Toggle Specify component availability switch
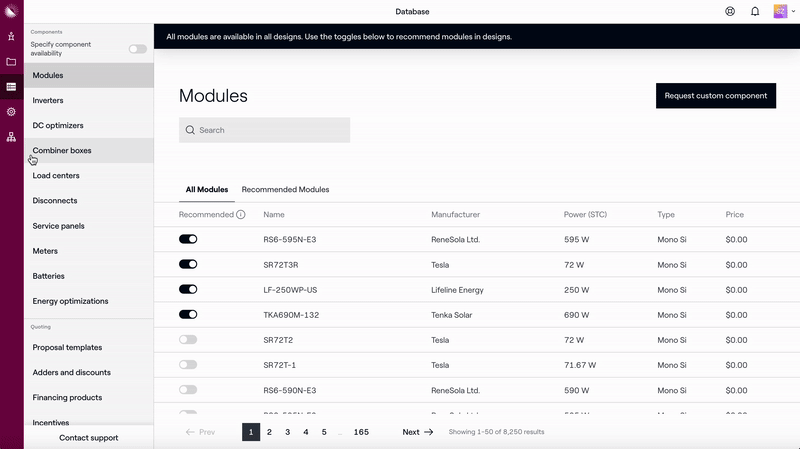 tap(137, 49)
